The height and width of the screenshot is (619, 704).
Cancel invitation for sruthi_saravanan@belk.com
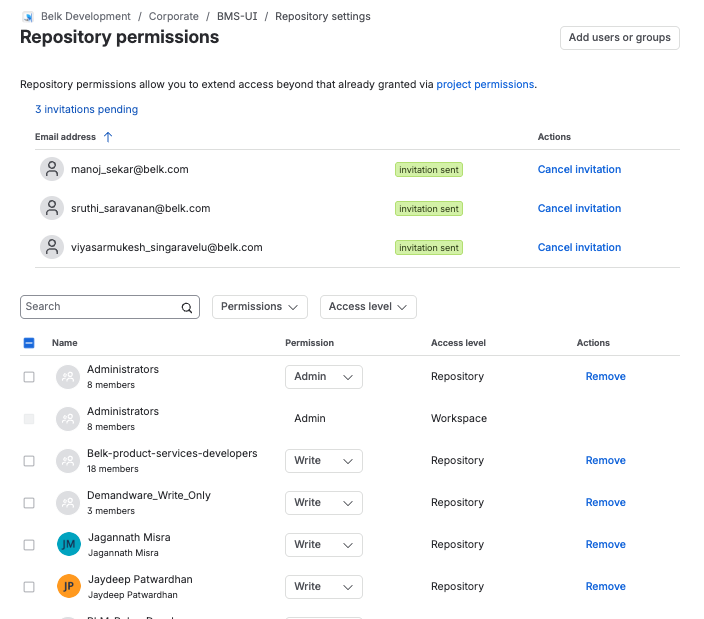(579, 208)
